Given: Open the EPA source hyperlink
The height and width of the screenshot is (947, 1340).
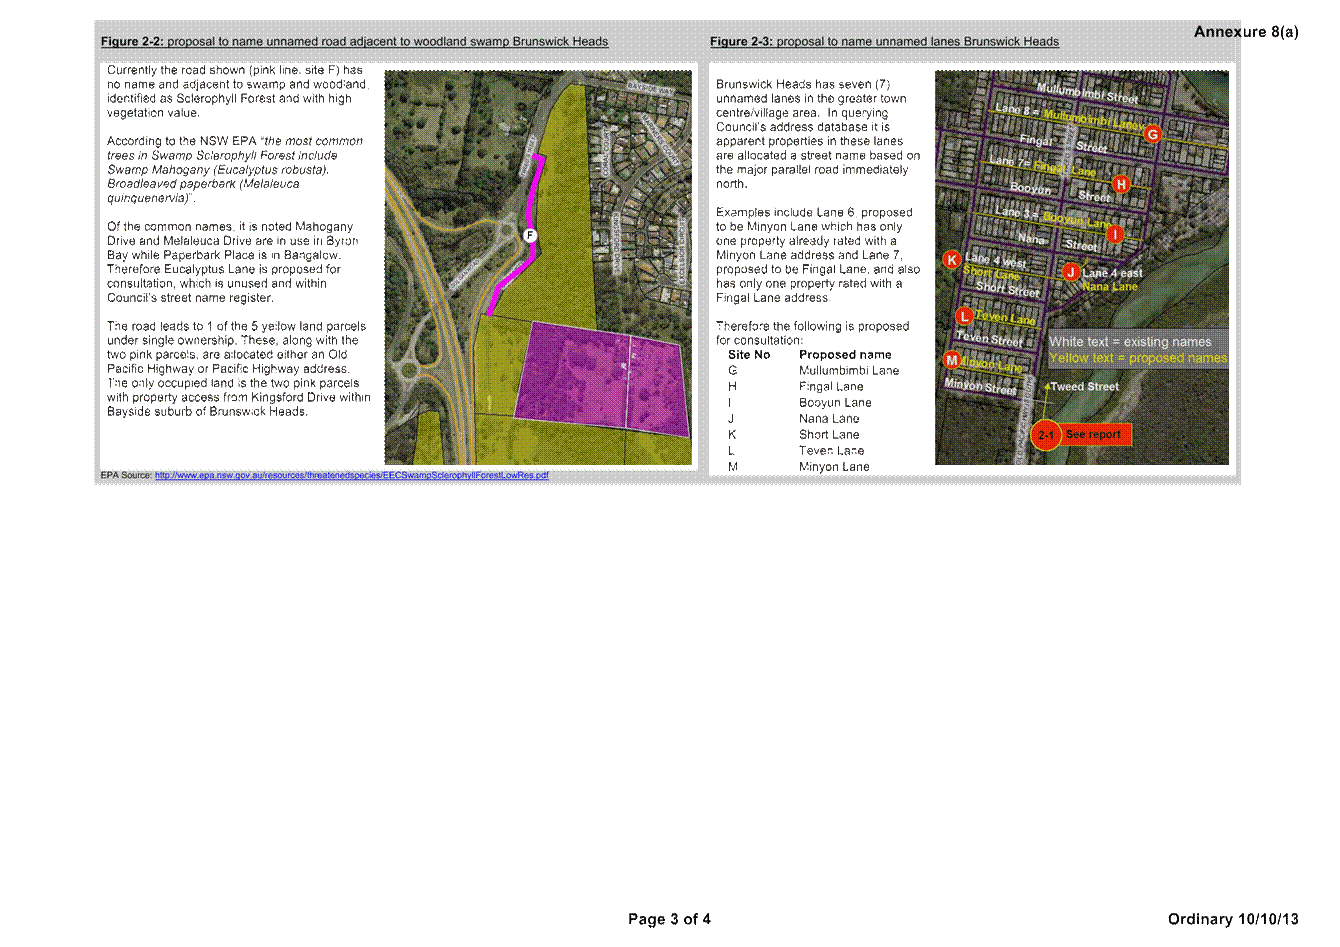Looking at the screenshot, I should click(x=352, y=475).
